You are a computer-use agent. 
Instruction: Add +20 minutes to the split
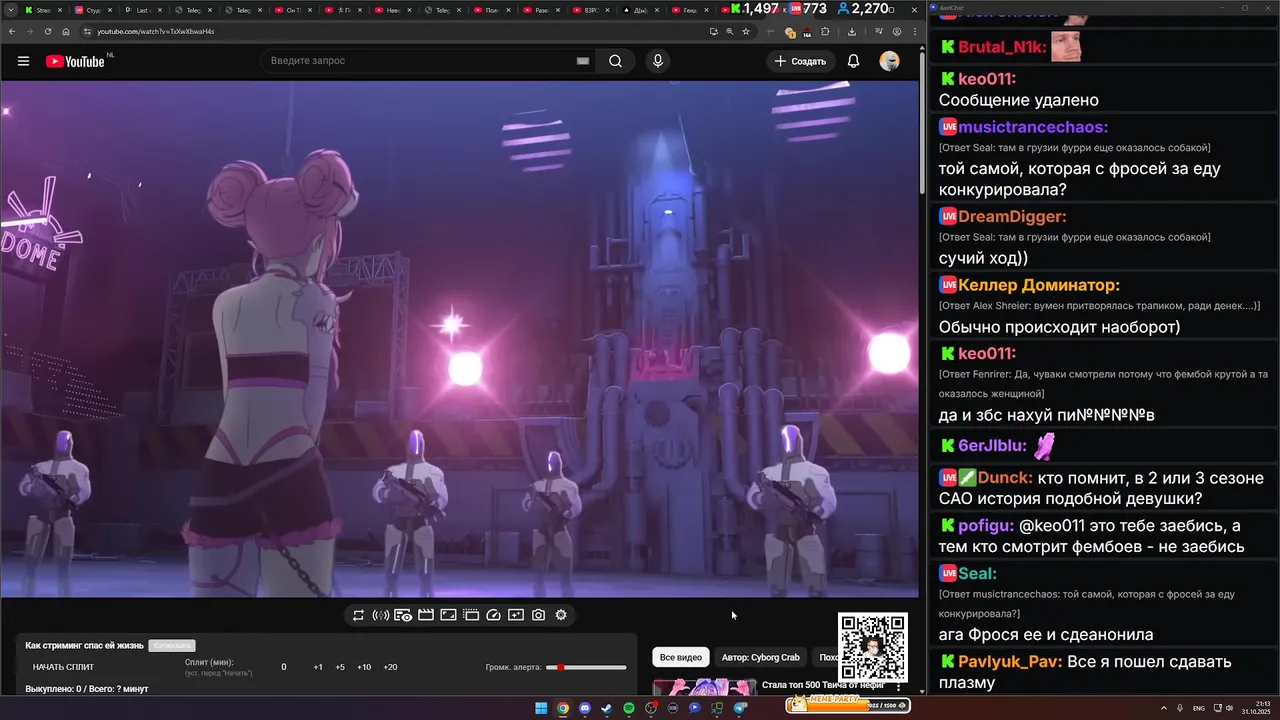pos(390,667)
